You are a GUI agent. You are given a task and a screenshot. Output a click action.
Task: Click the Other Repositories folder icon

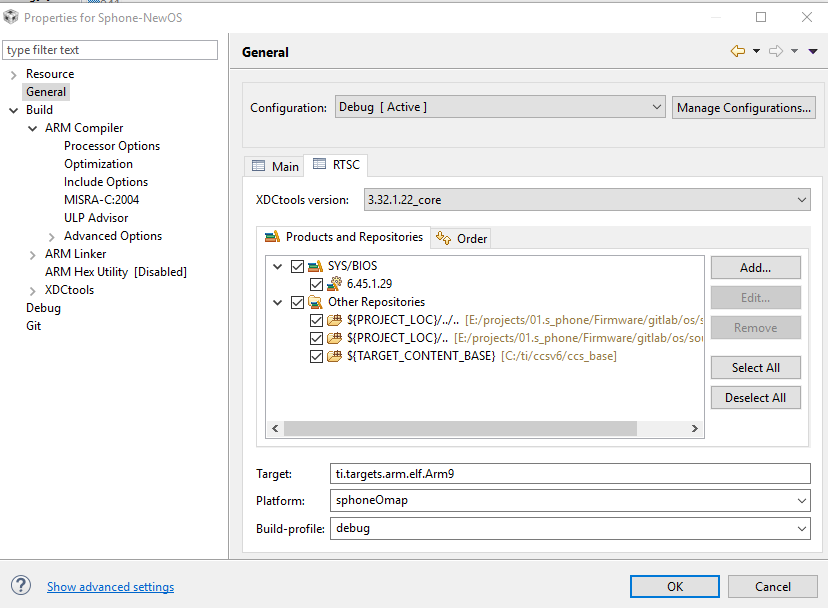coord(315,302)
